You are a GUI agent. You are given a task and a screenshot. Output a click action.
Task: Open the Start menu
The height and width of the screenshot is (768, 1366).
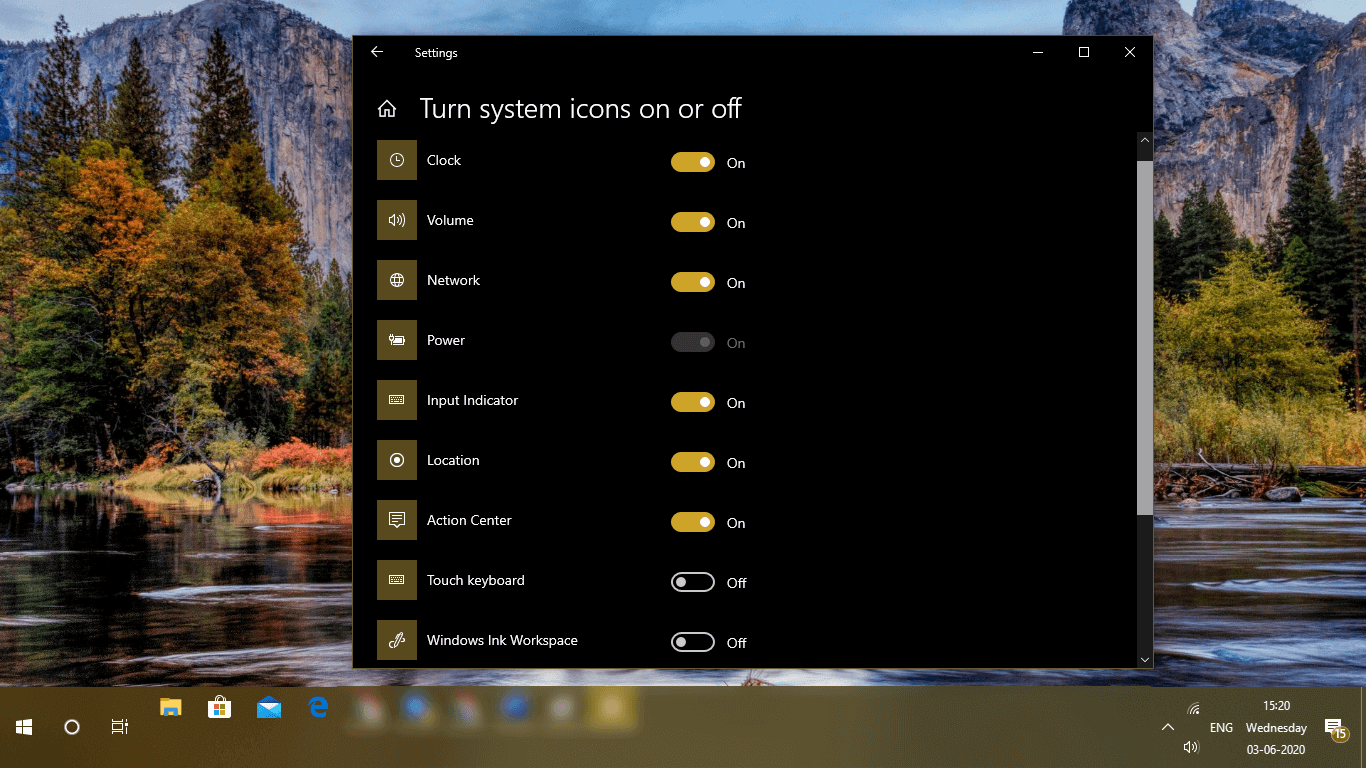pos(22,727)
